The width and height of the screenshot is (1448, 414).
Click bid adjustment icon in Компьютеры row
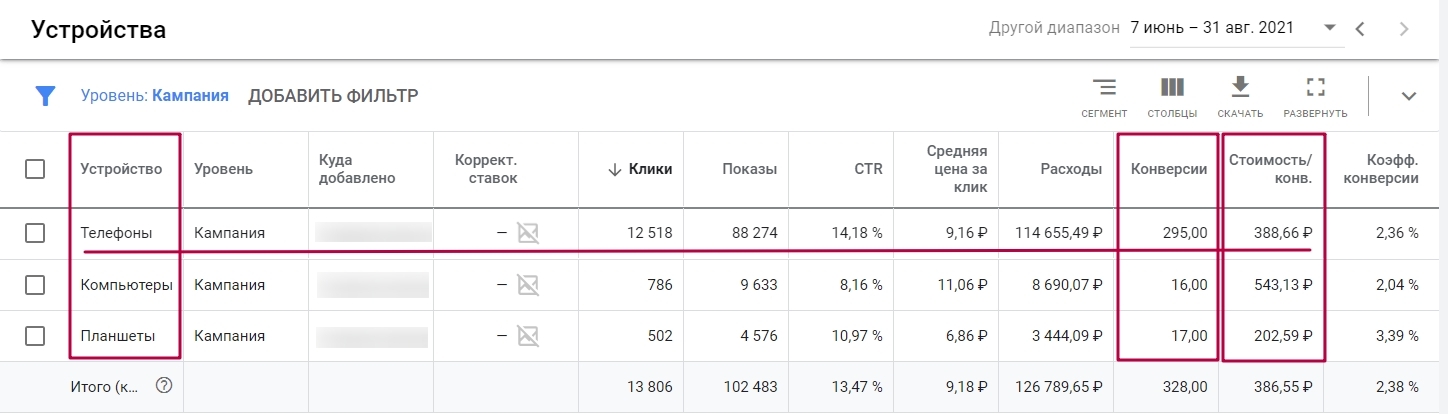528,285
